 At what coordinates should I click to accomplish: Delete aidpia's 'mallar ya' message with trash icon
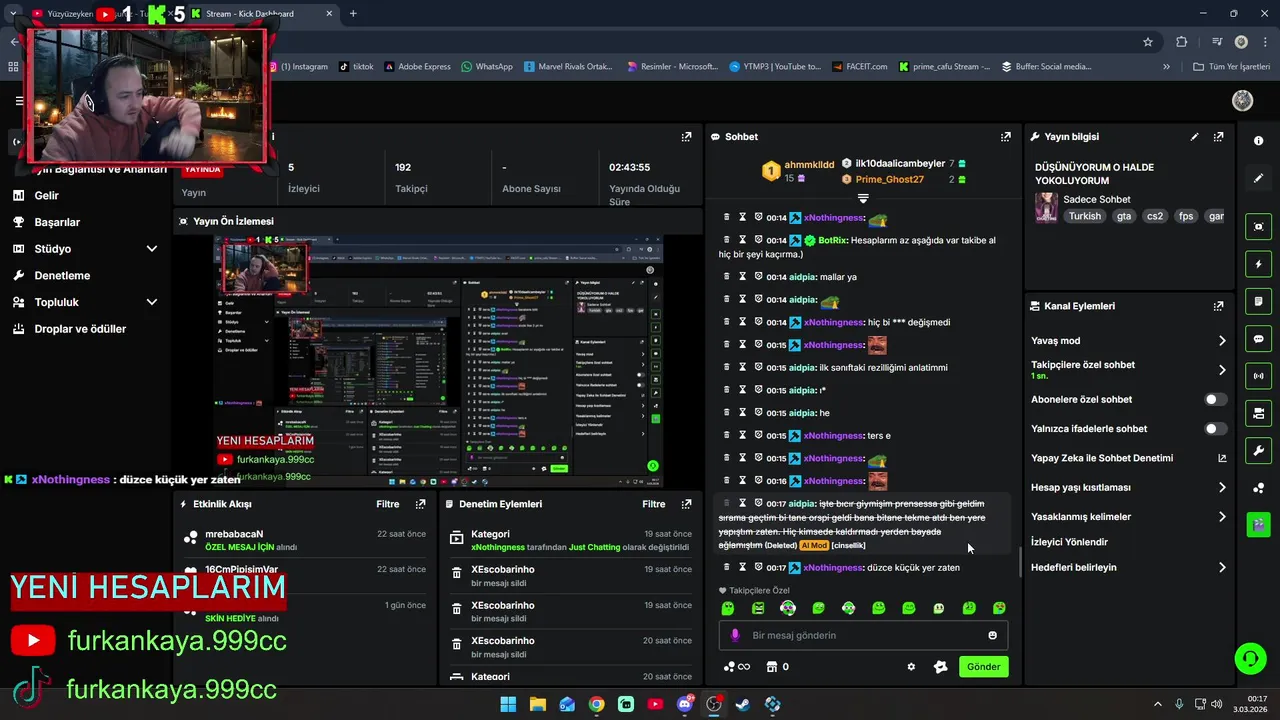727,277
